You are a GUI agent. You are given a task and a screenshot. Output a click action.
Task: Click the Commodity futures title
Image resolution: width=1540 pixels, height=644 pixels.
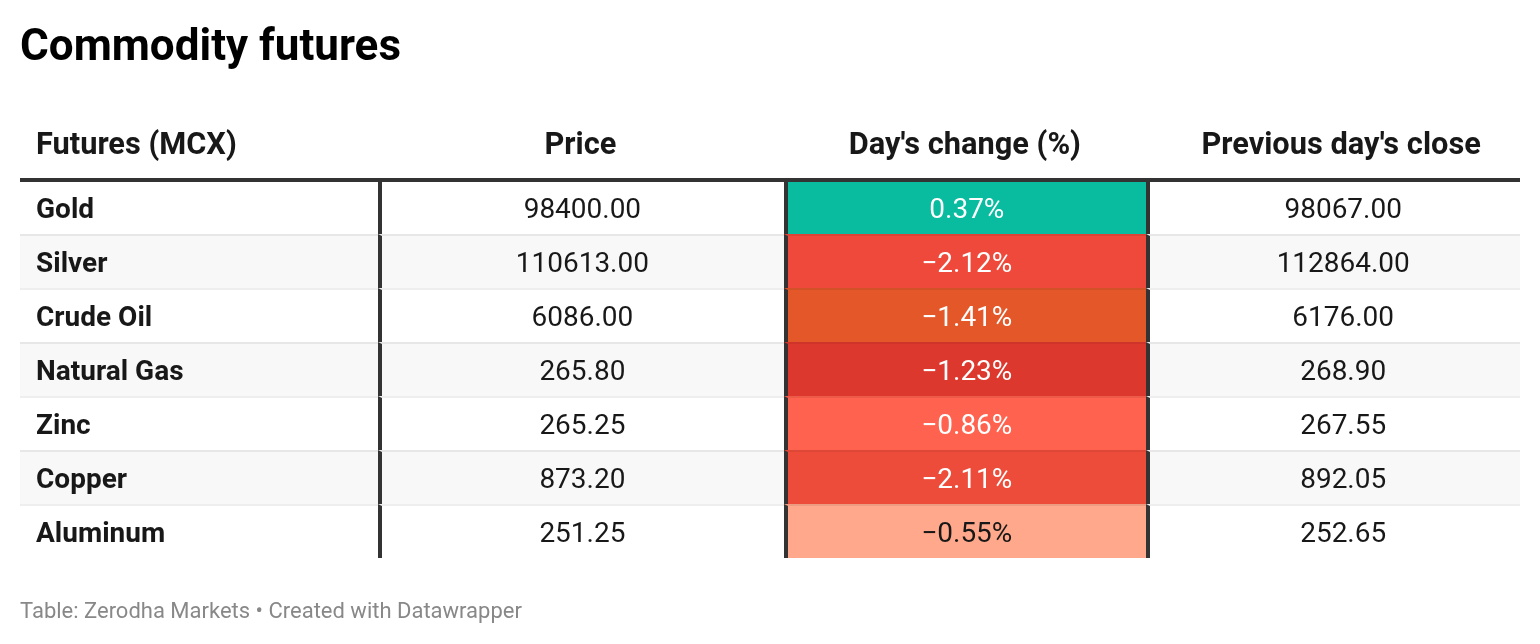click(x=210, y=46)
